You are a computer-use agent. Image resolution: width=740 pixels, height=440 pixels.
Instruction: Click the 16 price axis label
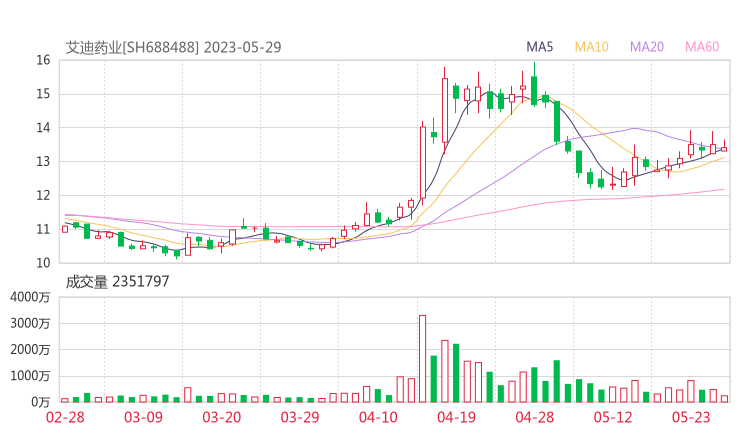pos(43,60)
